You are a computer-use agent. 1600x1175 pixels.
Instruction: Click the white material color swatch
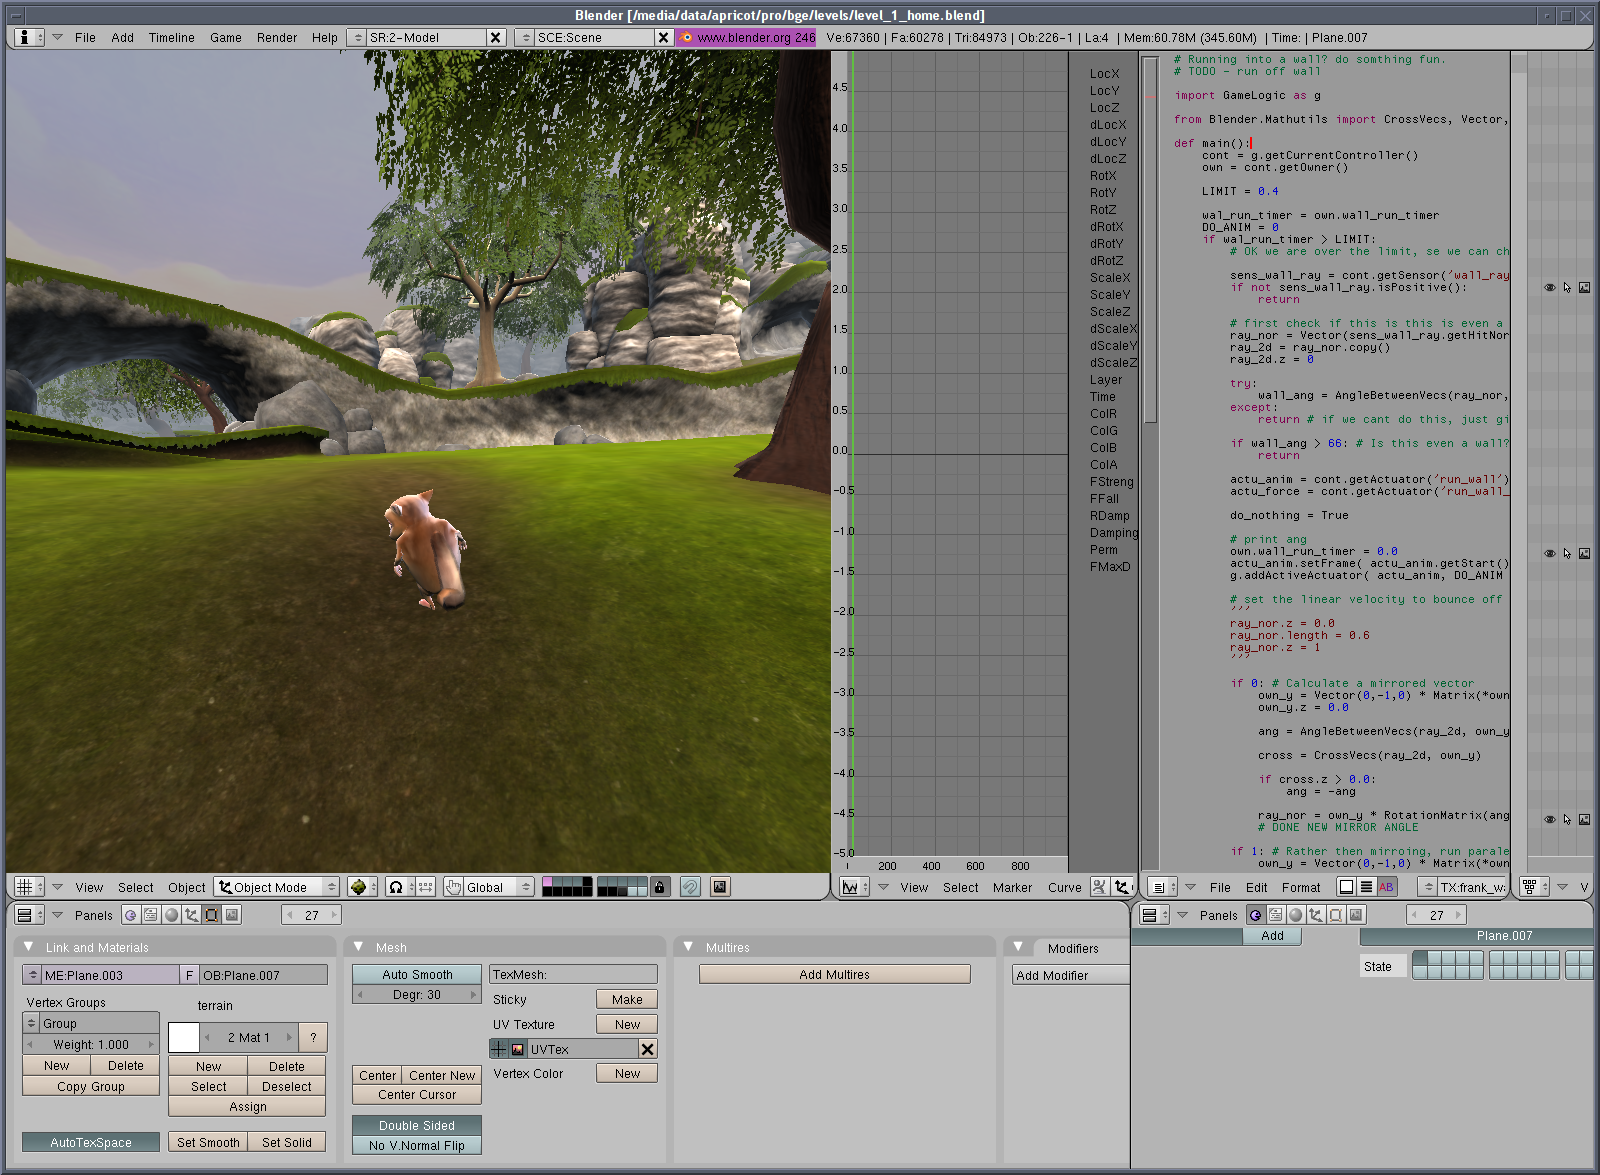[184, 1037]
